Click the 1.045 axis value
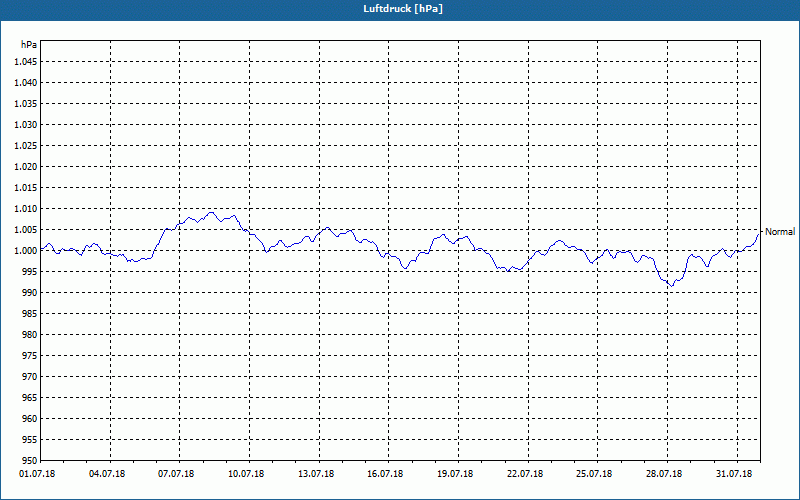Screen dimensions: 800x500 coord(26,62)
